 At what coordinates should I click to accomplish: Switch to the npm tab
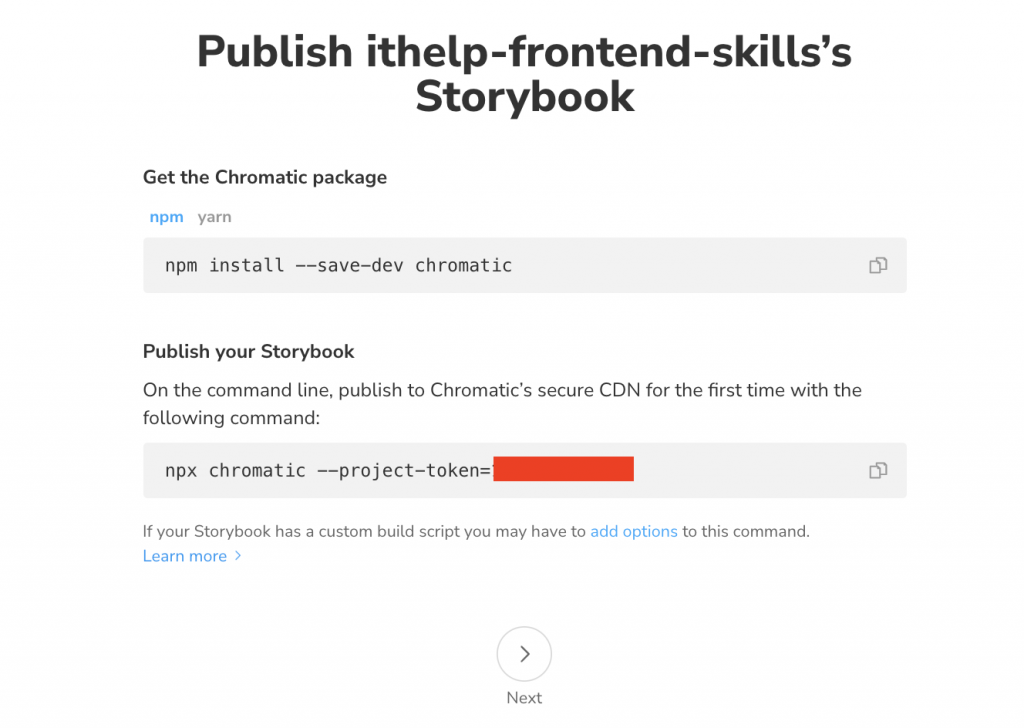pos(166,217)
